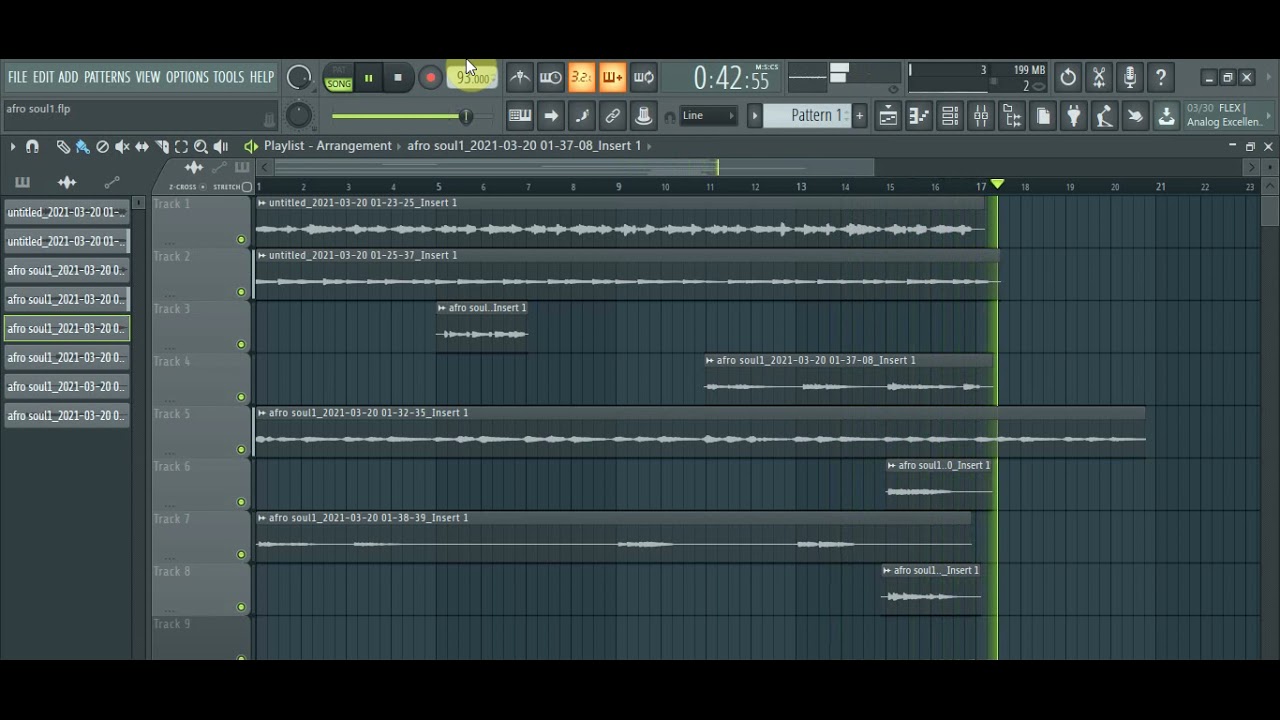Screen dimensions: 1280x720
Task: Click the red record button
Action: coord(430,78)
